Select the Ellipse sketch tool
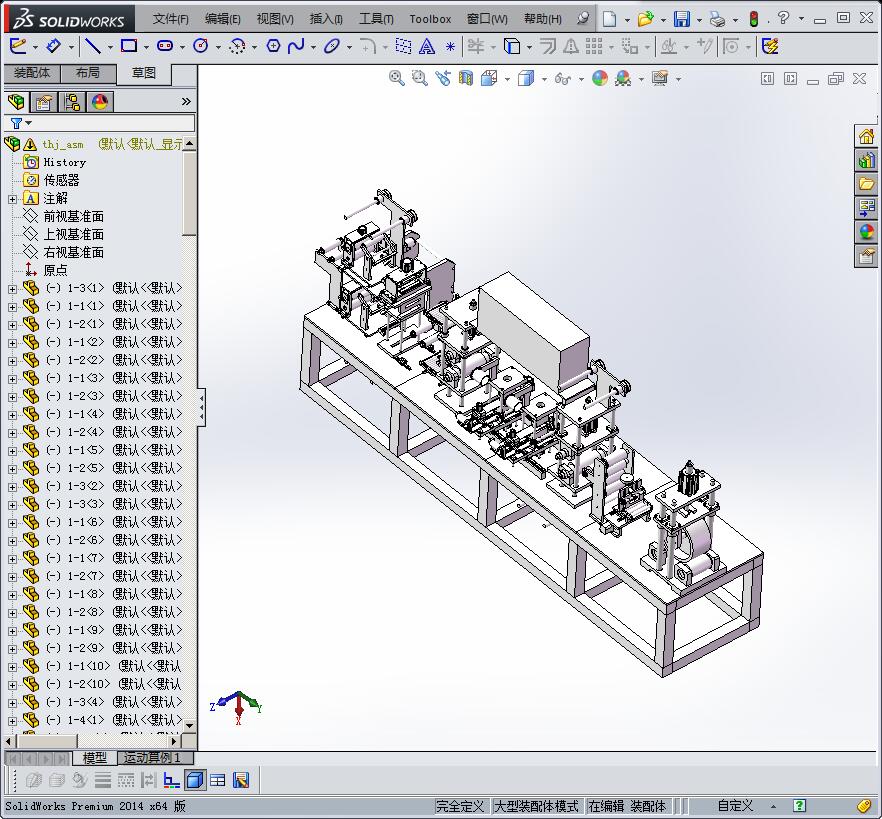 [331, 46]
